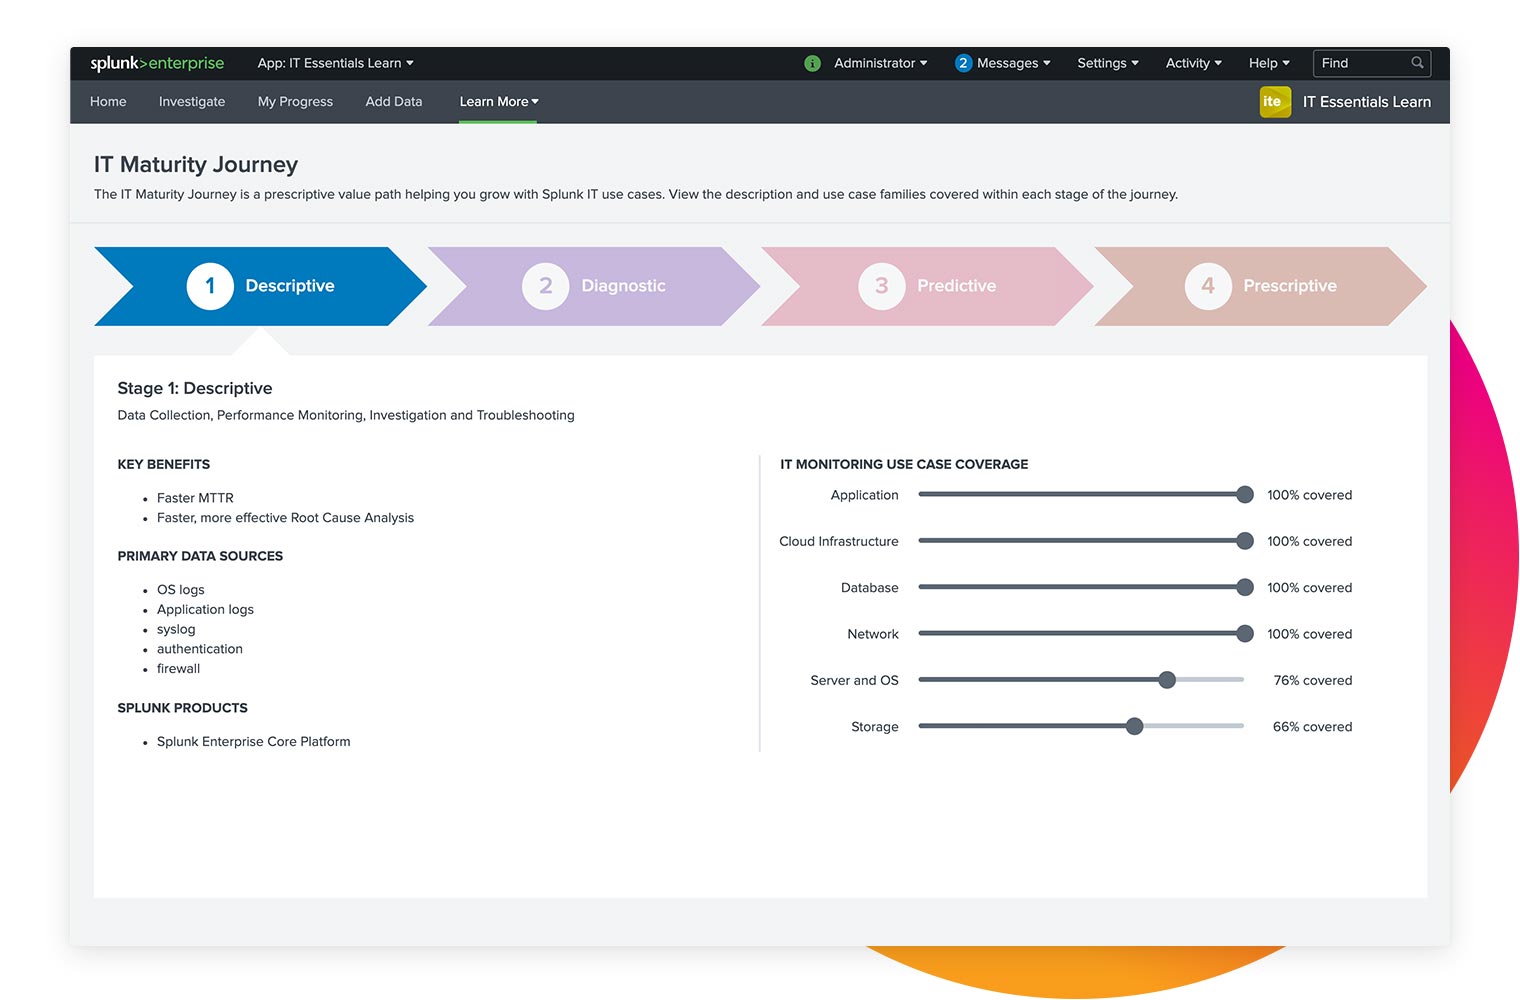Screen dimensions: 1520x1000
Task: Switch to My Progress tab
Action: (295, 102)
